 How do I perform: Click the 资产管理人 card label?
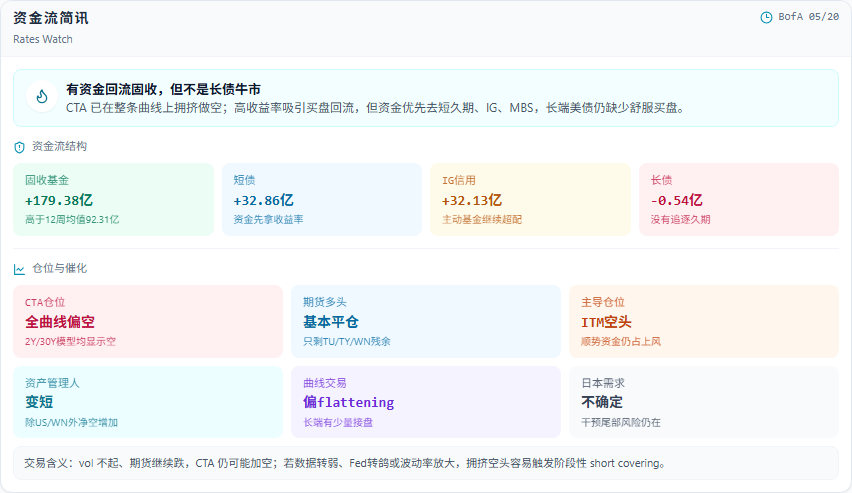pyautogui.click(x=52, y=383)
